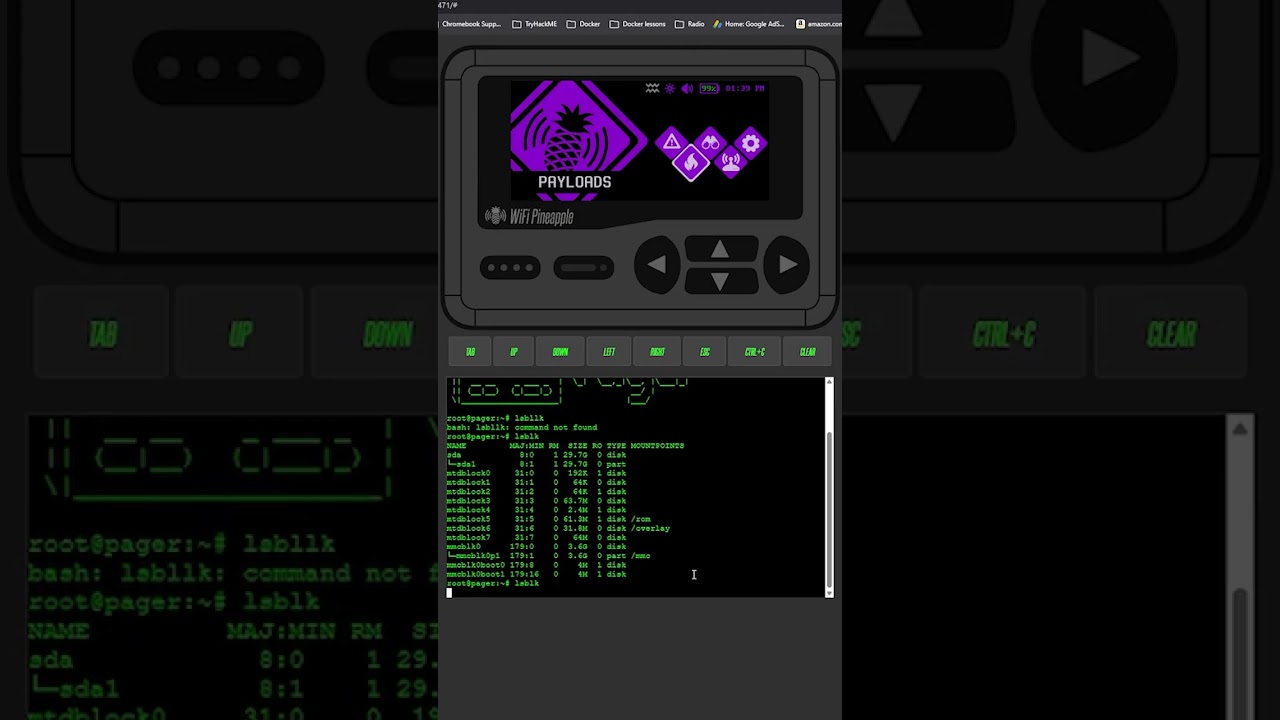Click the ESC terminal key button
The height and width of the screenshot is (720, 1280).
[x=705, y=352]
